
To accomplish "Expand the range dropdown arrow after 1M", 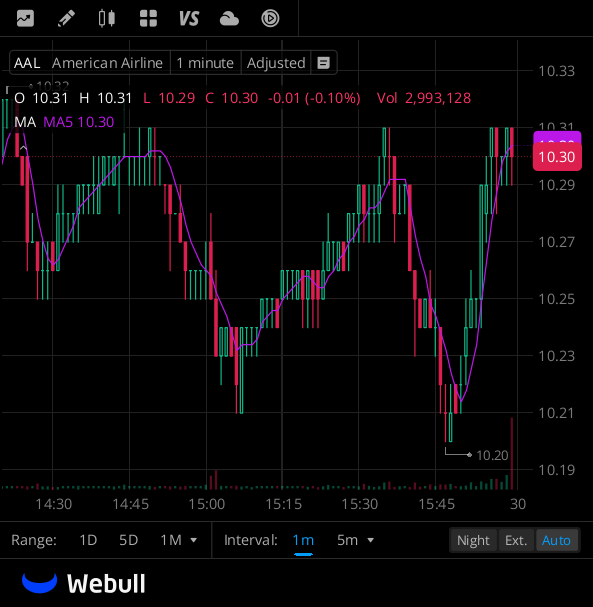I will click(194, 540).
